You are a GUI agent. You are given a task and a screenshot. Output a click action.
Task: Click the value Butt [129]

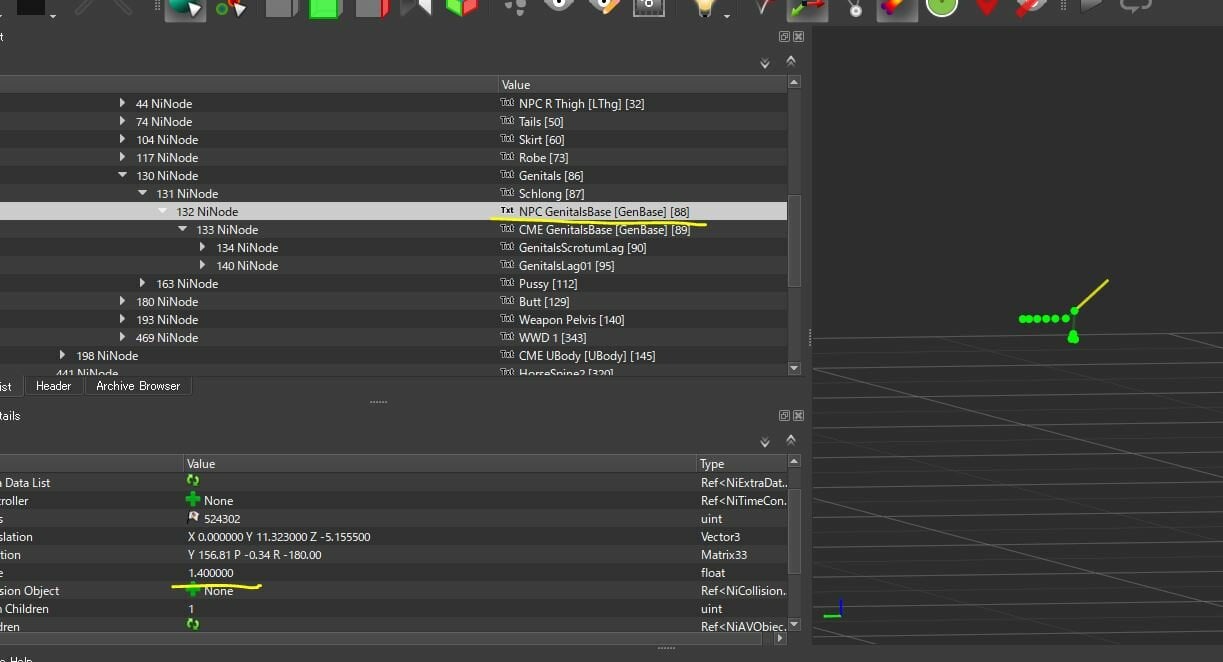[544, 302]
